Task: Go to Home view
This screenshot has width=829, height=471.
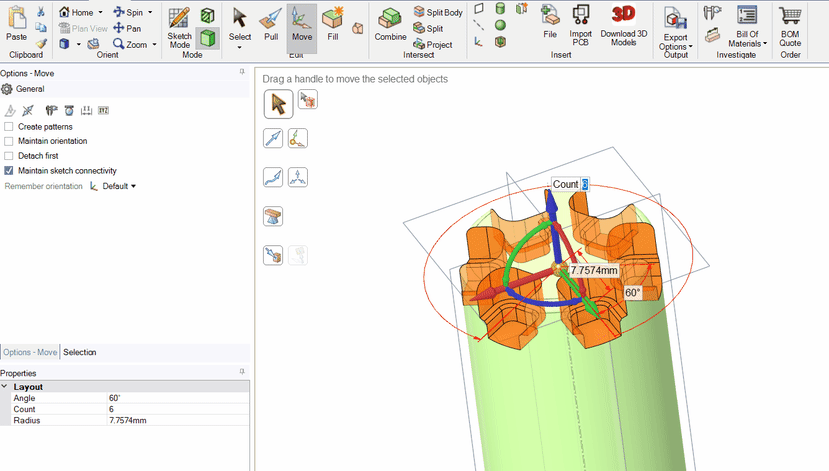Action: coord(76,12)
